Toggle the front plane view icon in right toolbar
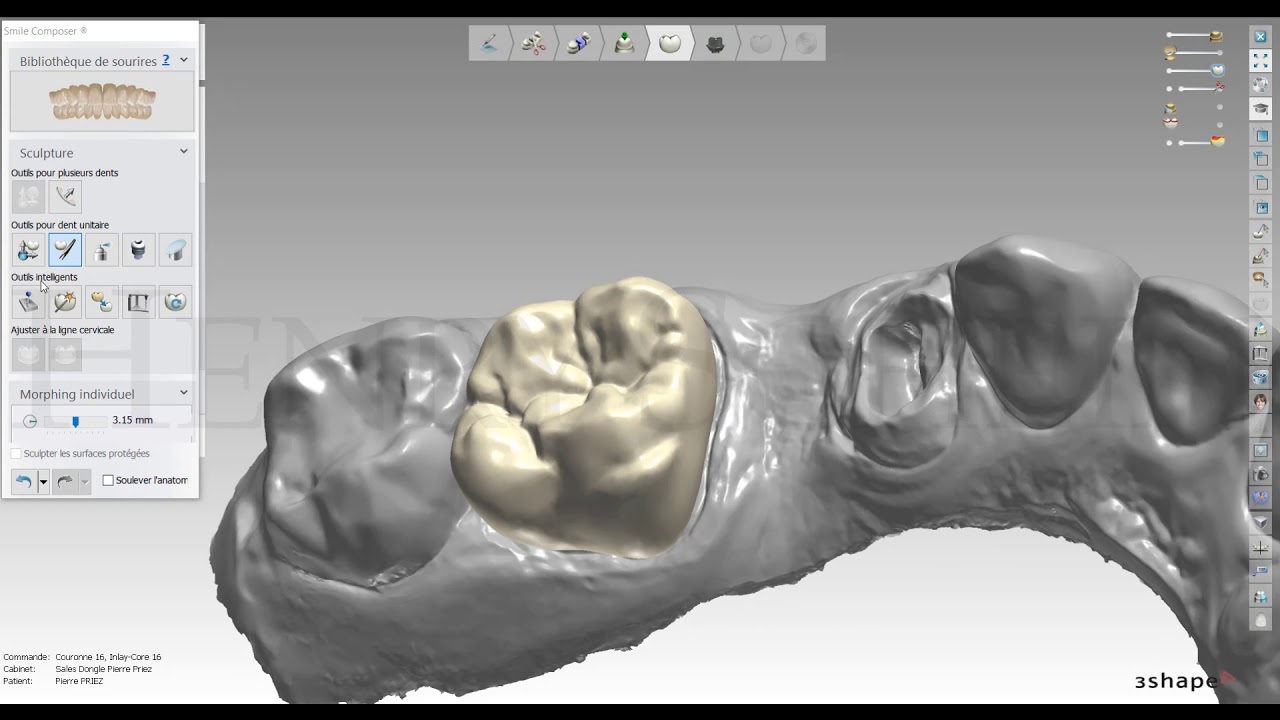Screen dimensions: 1280x720 tap(1261, 135)
